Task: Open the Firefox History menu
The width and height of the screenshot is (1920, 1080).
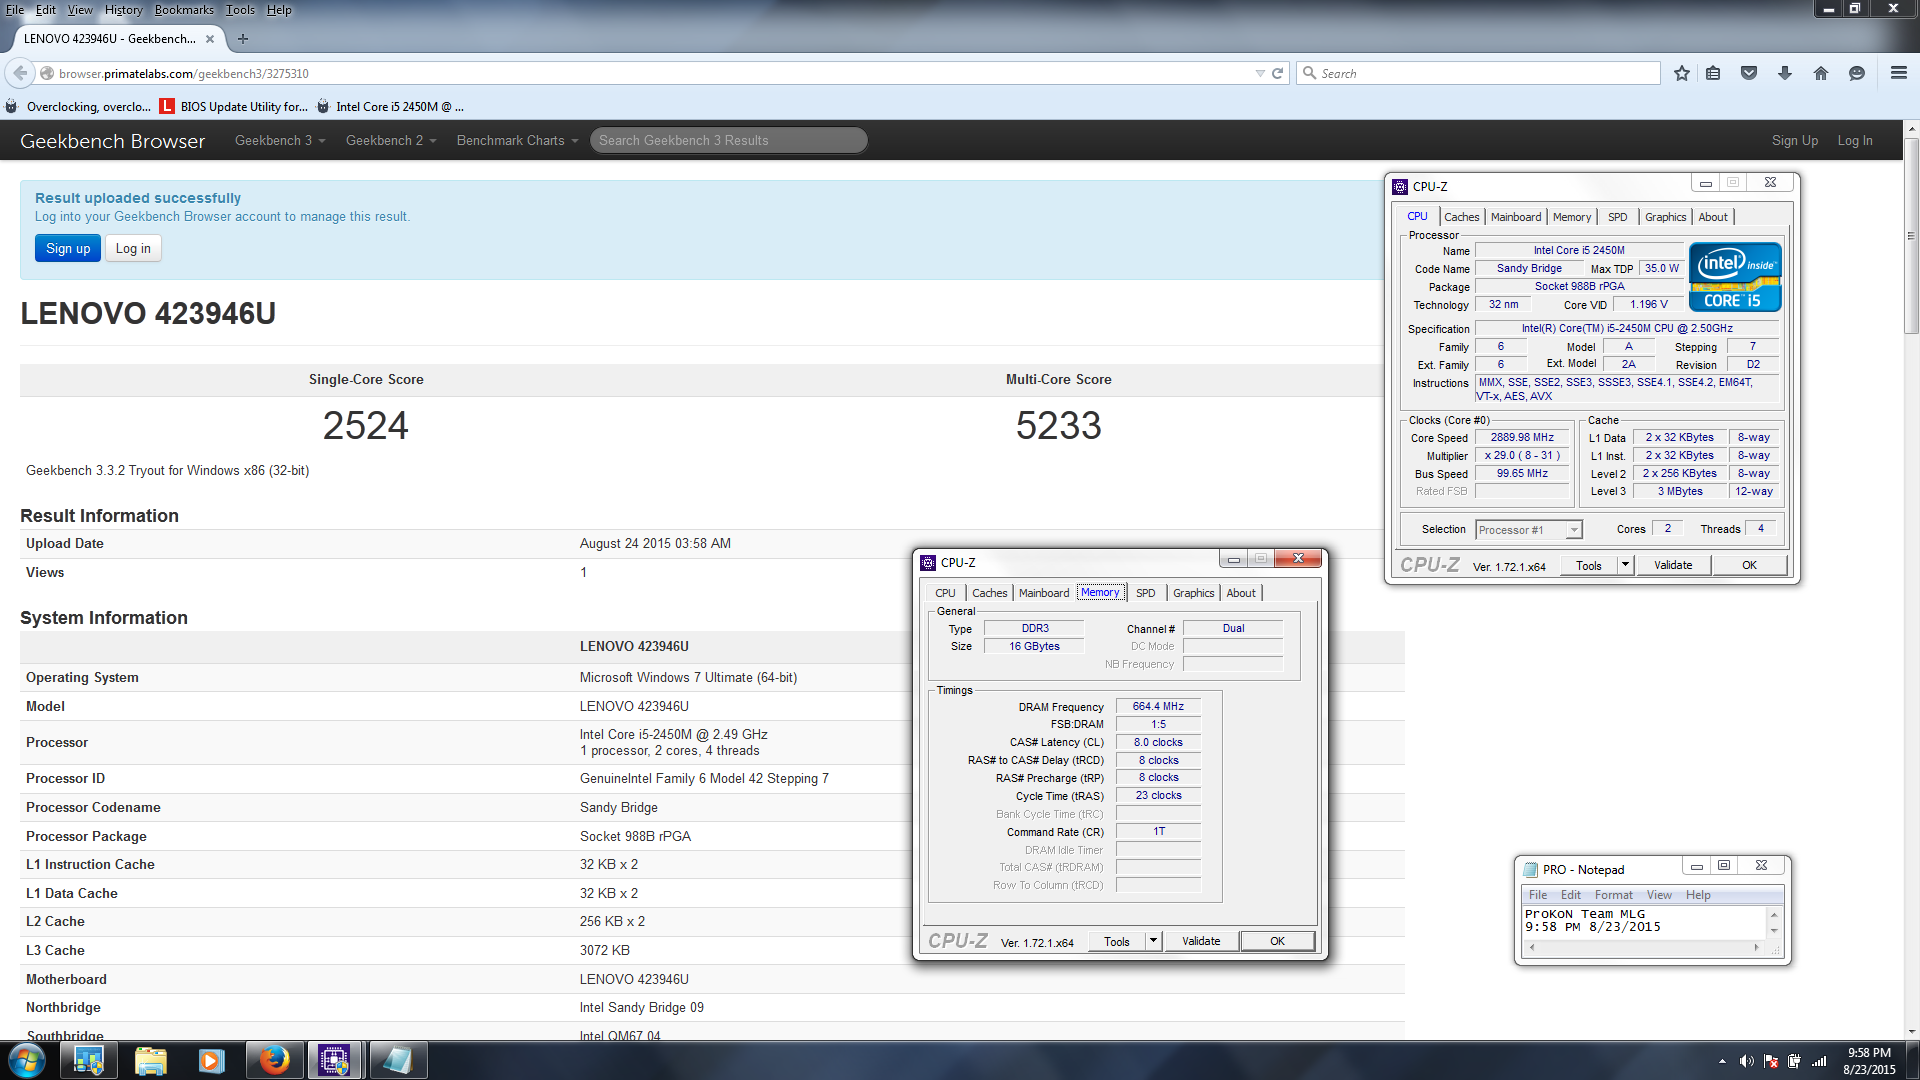Action: click(123, 10)
